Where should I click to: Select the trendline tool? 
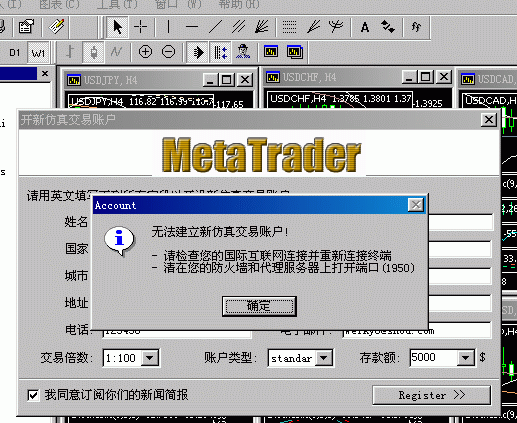[215, 27]
